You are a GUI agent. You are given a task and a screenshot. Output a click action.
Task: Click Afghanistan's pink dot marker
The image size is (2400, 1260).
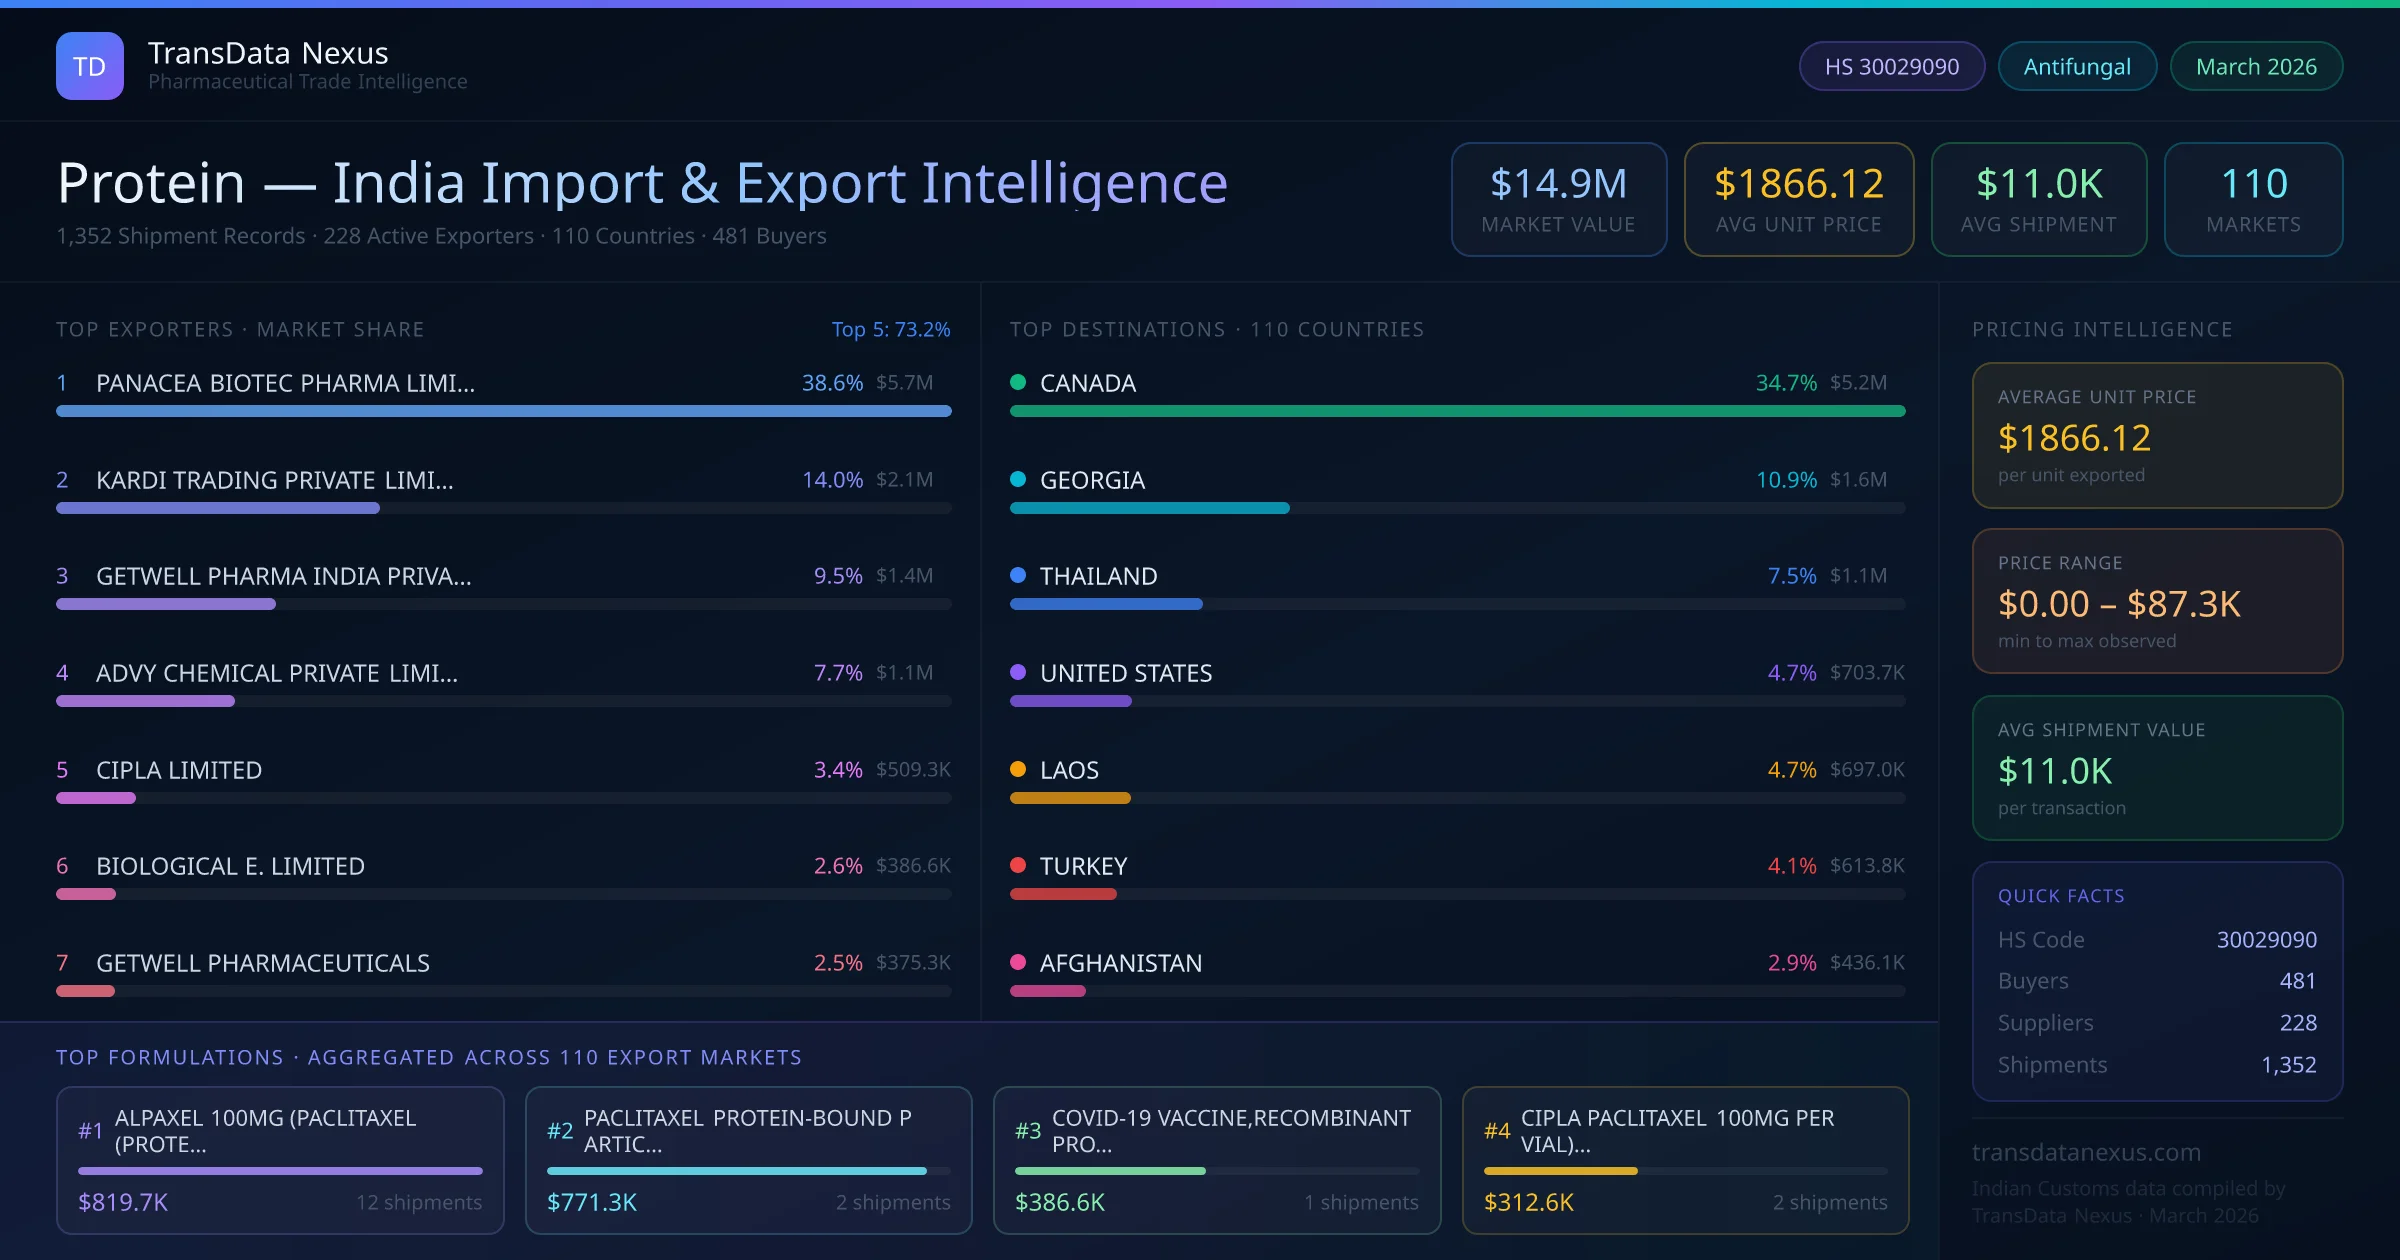1018,962
